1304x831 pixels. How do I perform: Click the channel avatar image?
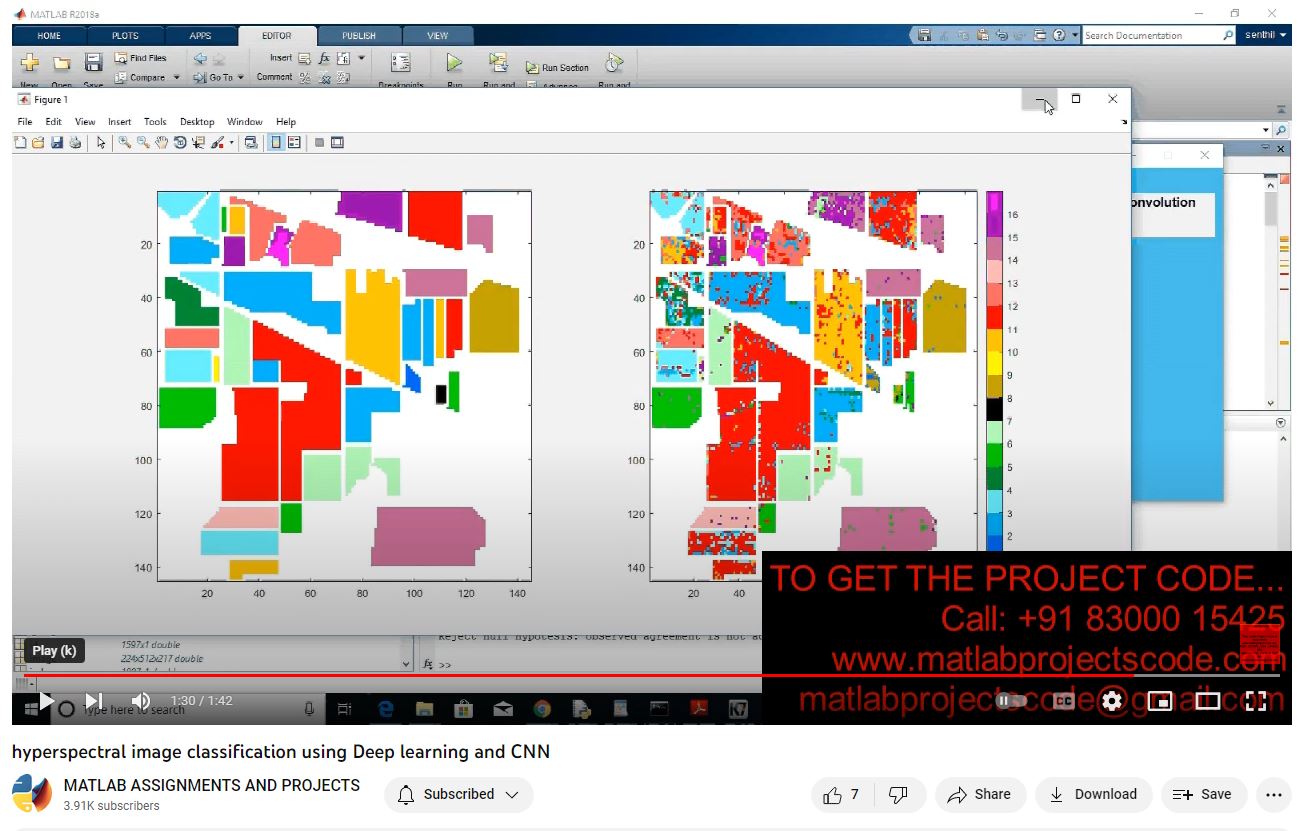(32, 794)
